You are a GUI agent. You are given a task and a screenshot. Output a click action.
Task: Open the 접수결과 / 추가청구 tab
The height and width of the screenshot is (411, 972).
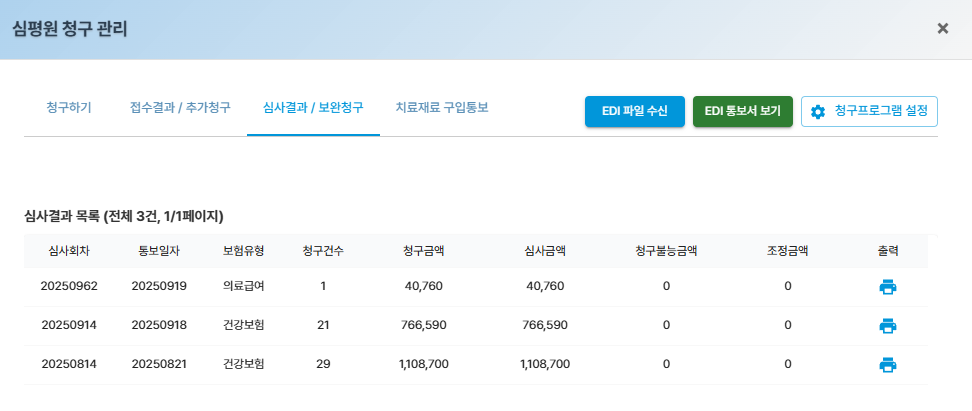click(x=180, y=107)
